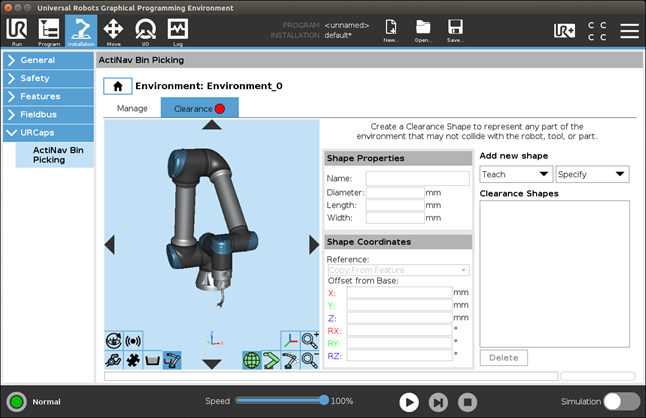Screen dimensions: 646x418
Task: Toggle the sensor signal icon in viewer
Action: coord(132,340)
